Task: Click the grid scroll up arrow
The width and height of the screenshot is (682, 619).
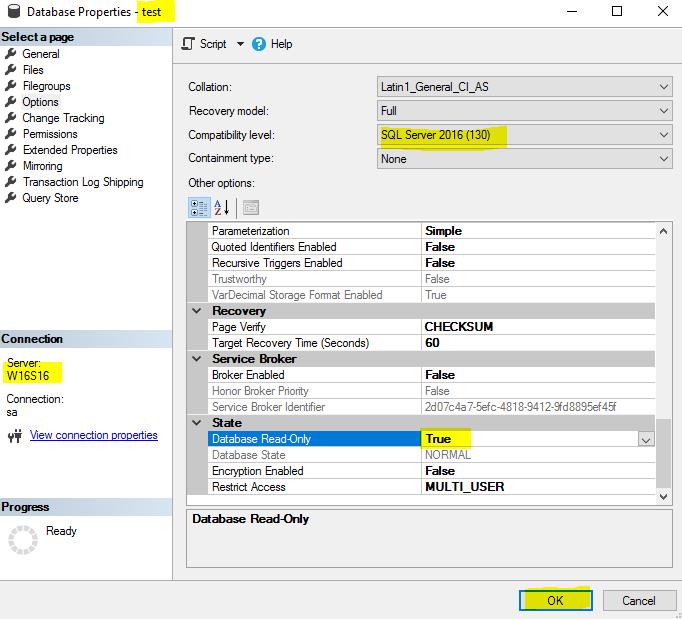Action: click(x=663, y=231)
